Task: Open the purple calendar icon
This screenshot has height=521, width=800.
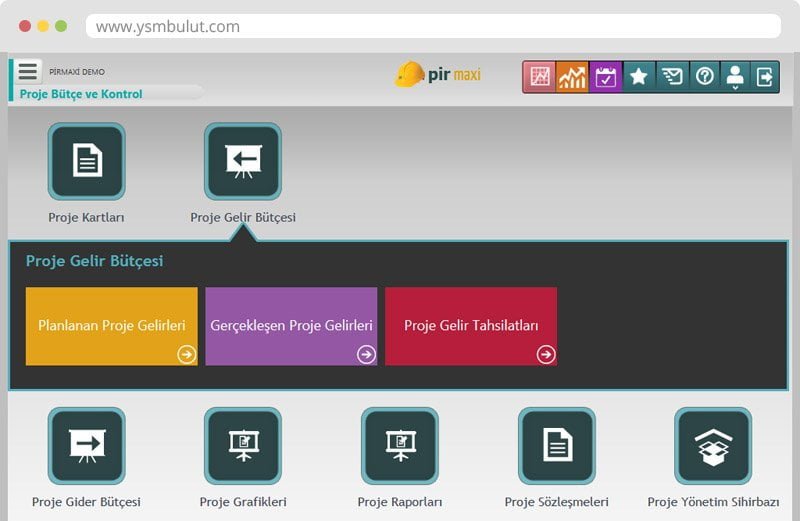Action: click(x=606, y=77)
